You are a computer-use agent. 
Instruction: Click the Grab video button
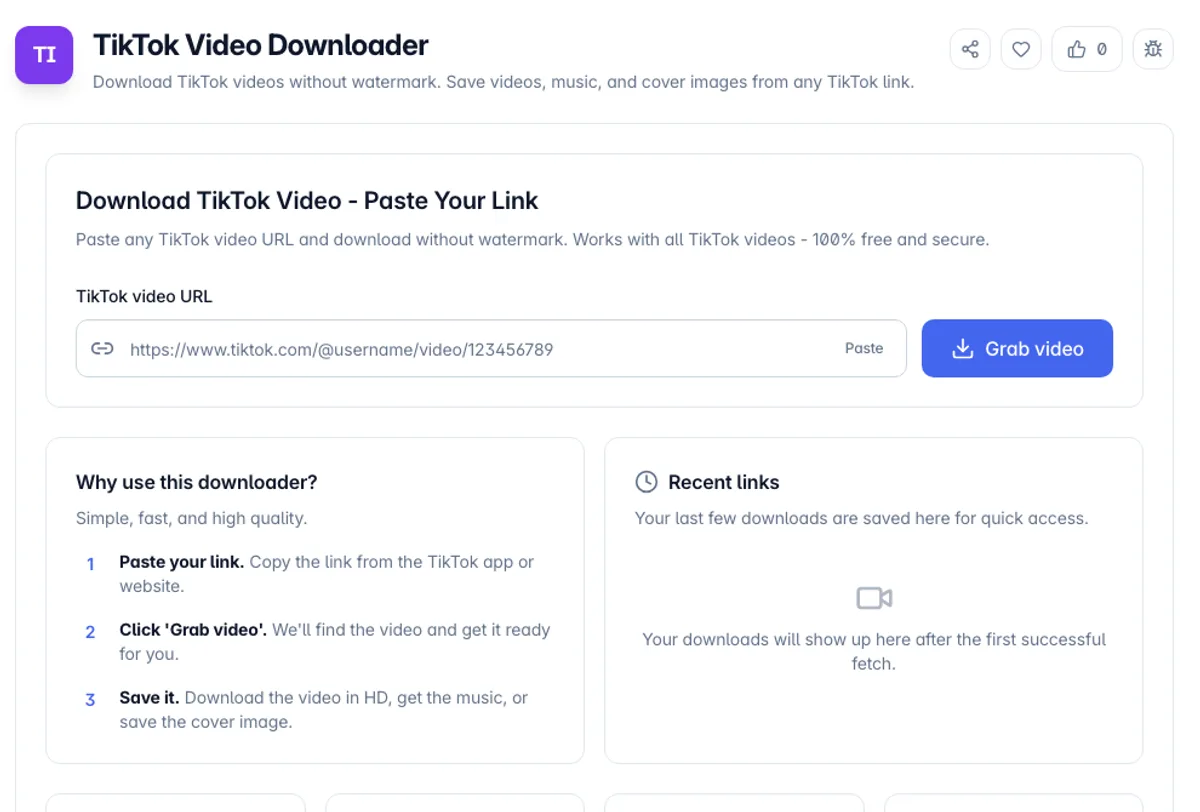click(x=1017, y=348)
